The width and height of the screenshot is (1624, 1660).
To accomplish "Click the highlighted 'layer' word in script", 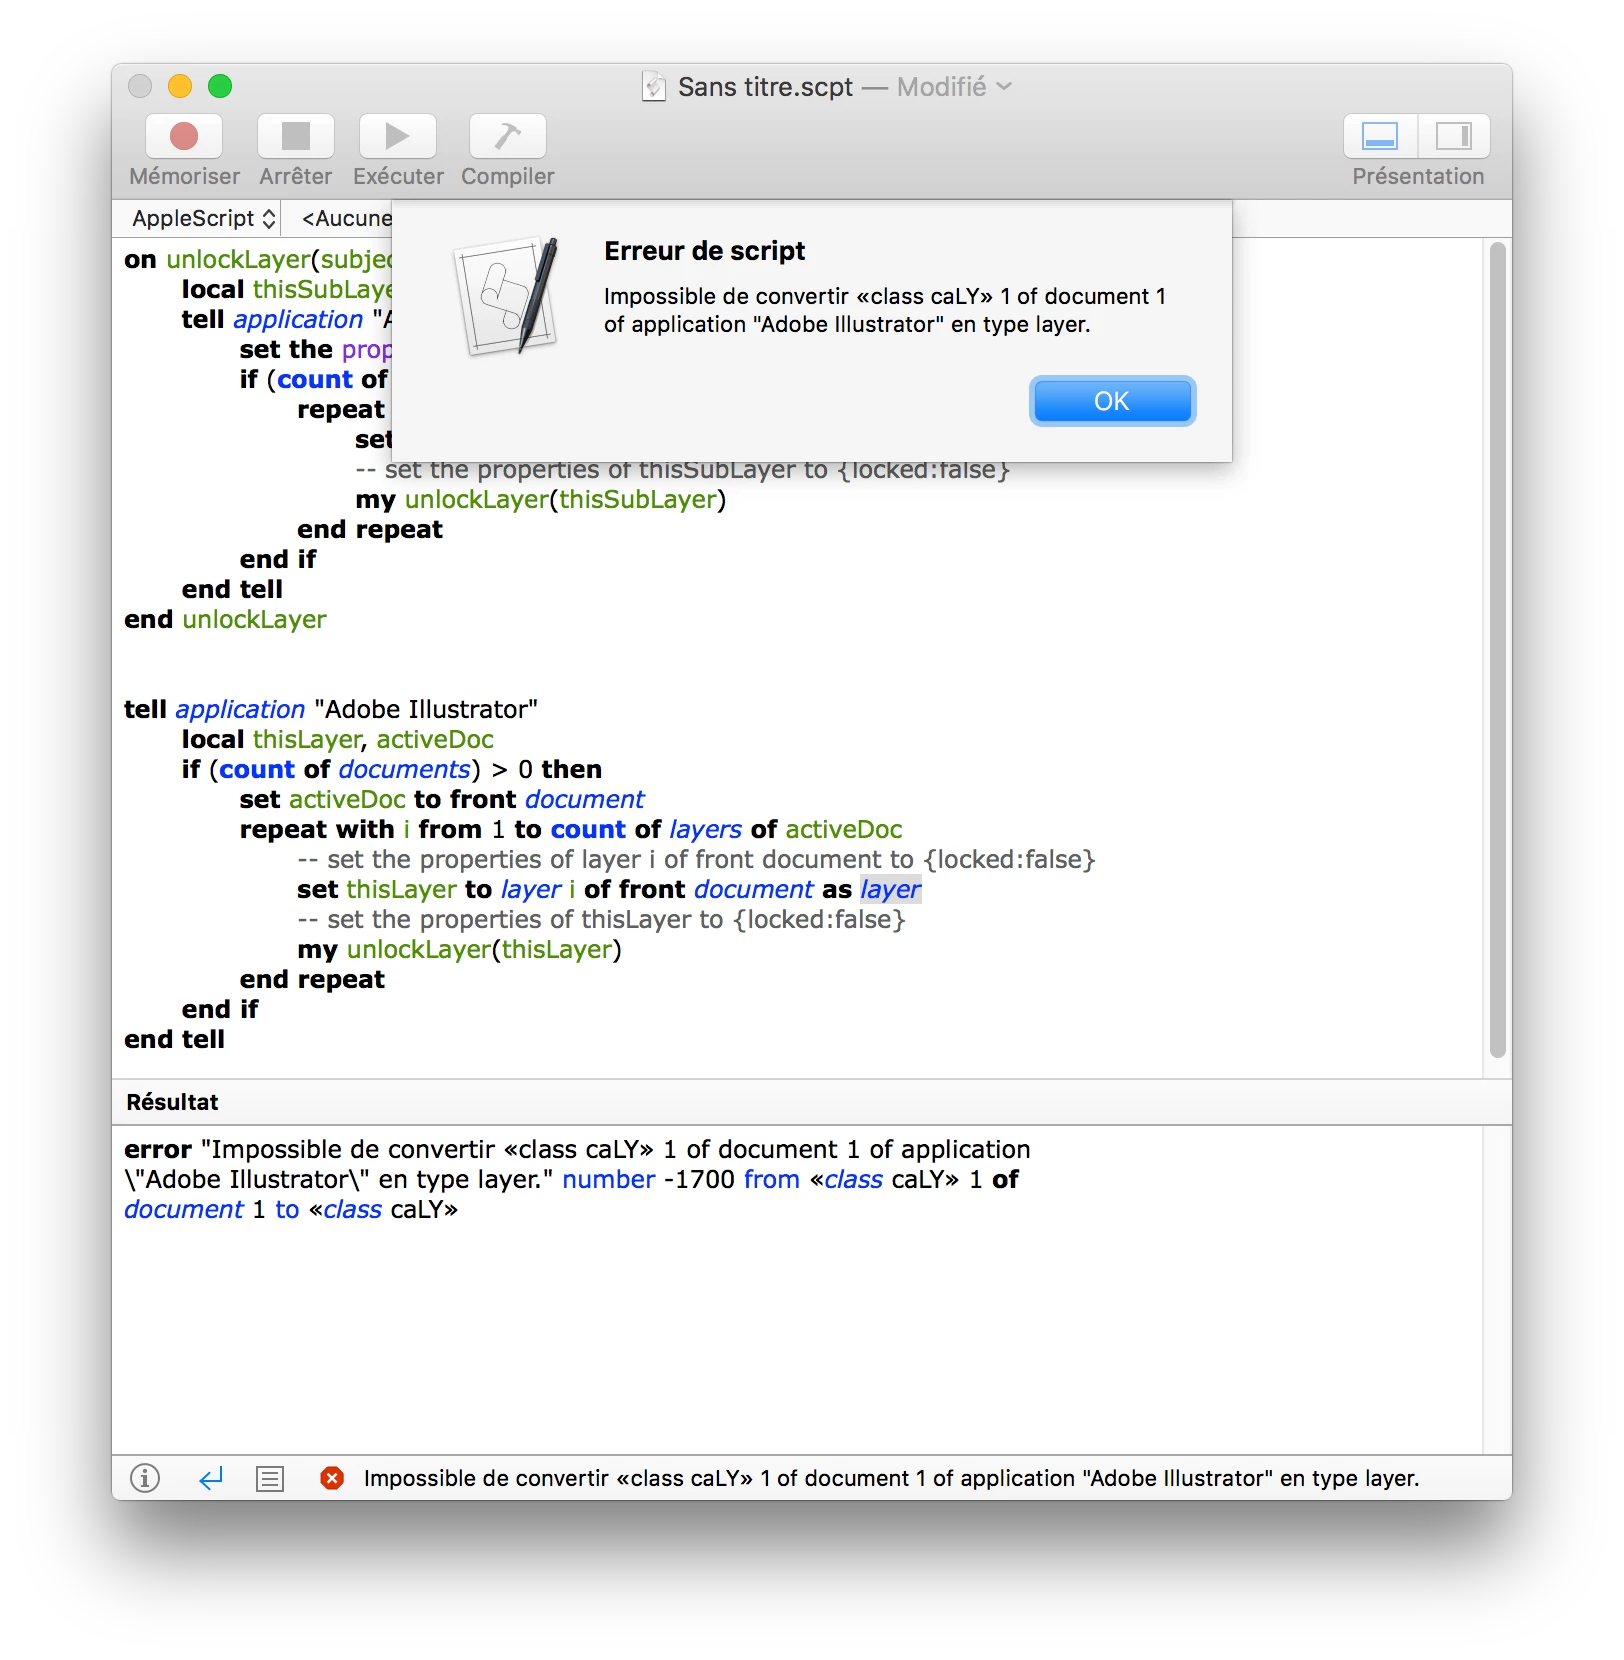I will coord(890,889).
